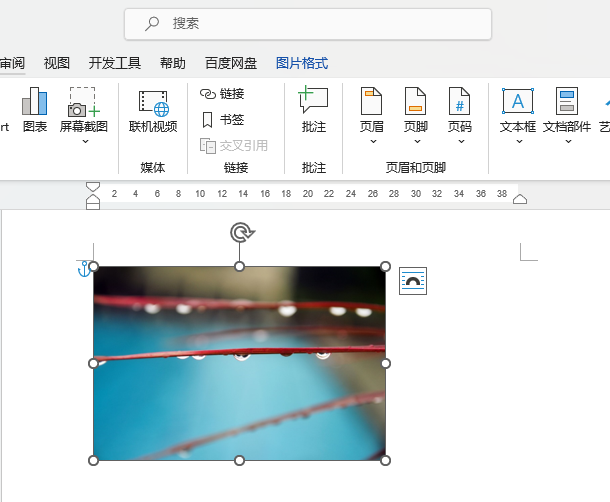Switch to the 视图 tab
Image resolution: width=610 pixels, height=502 pixels.
pyautogui.click(x=57, y=63)
